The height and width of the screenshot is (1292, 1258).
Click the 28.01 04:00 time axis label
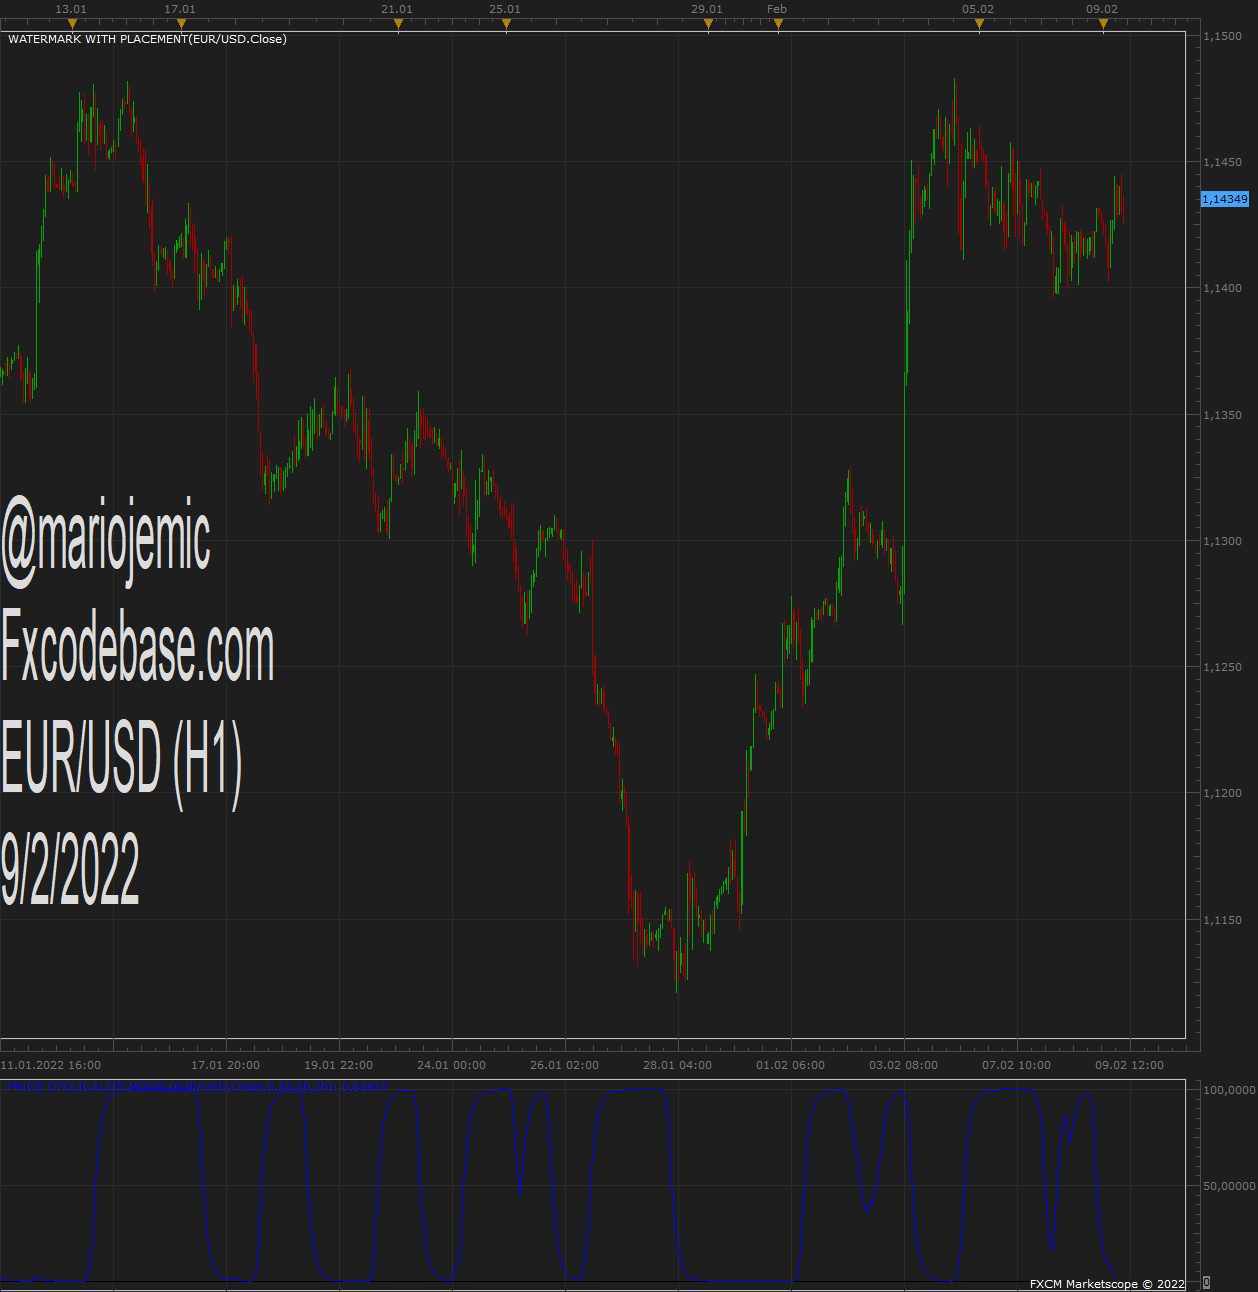[x=678, y=1065]
